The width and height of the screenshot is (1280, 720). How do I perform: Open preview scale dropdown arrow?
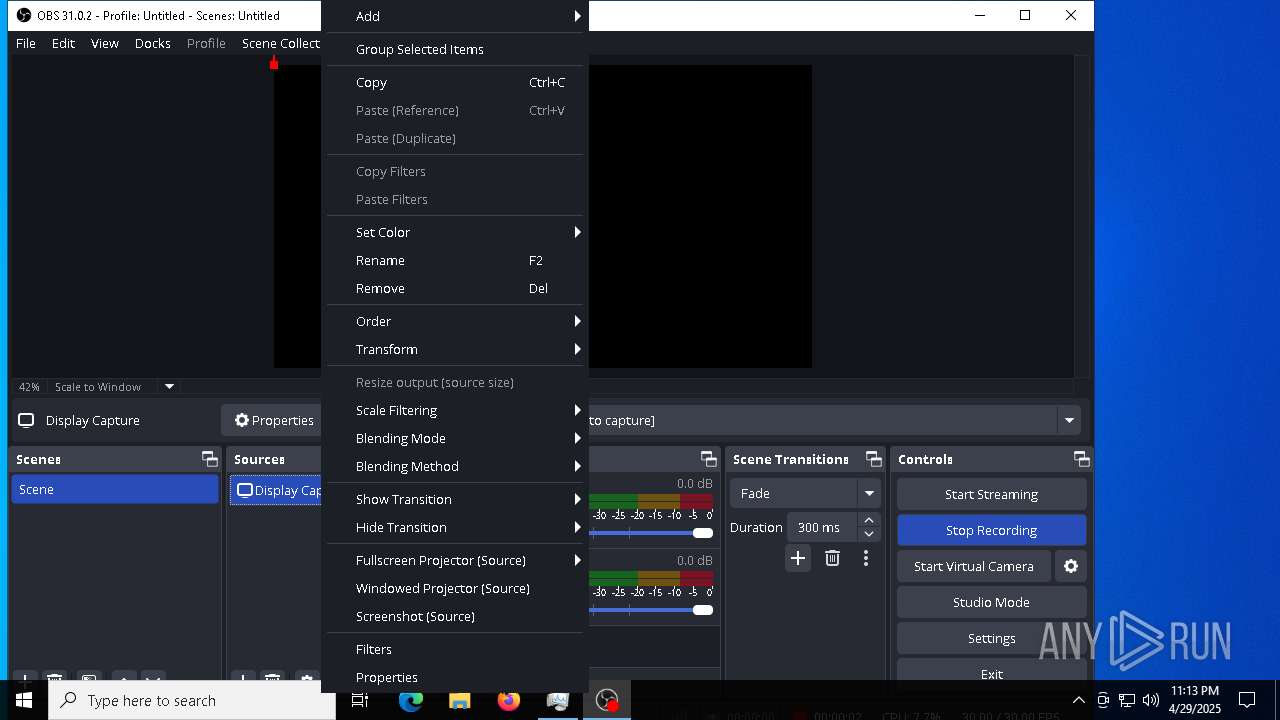169,386
